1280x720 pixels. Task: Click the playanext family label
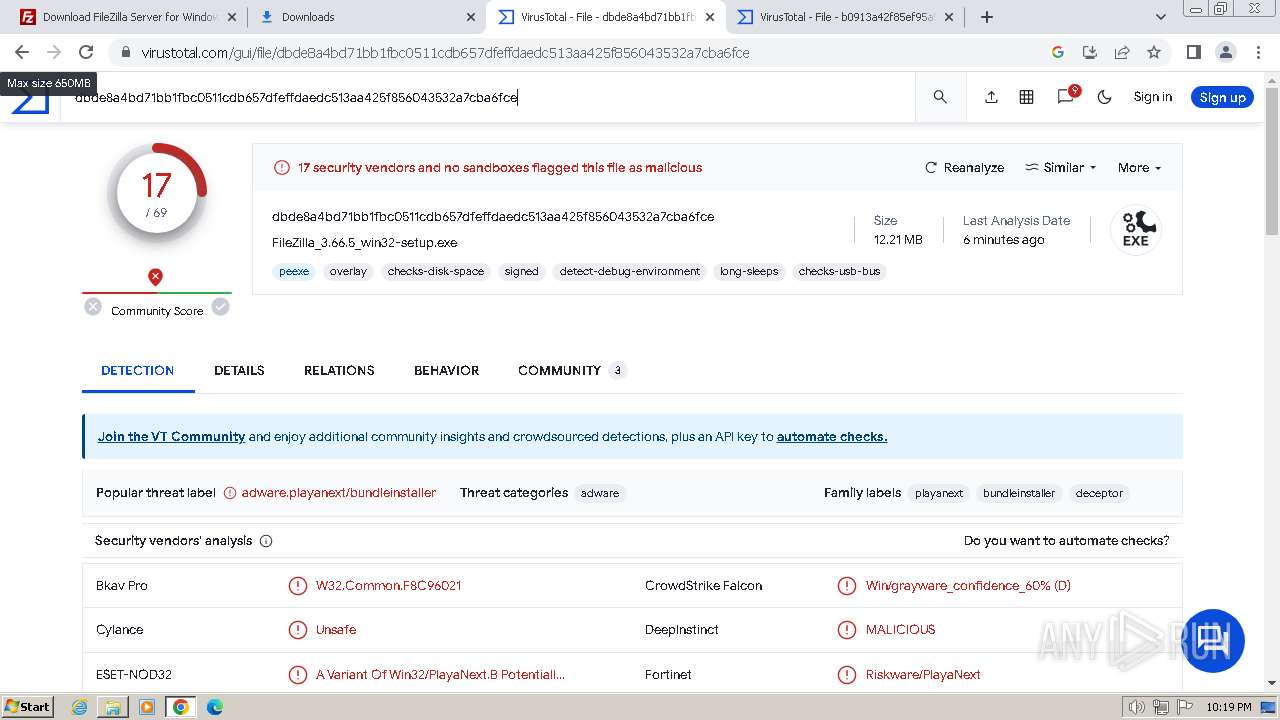(939, 493)
